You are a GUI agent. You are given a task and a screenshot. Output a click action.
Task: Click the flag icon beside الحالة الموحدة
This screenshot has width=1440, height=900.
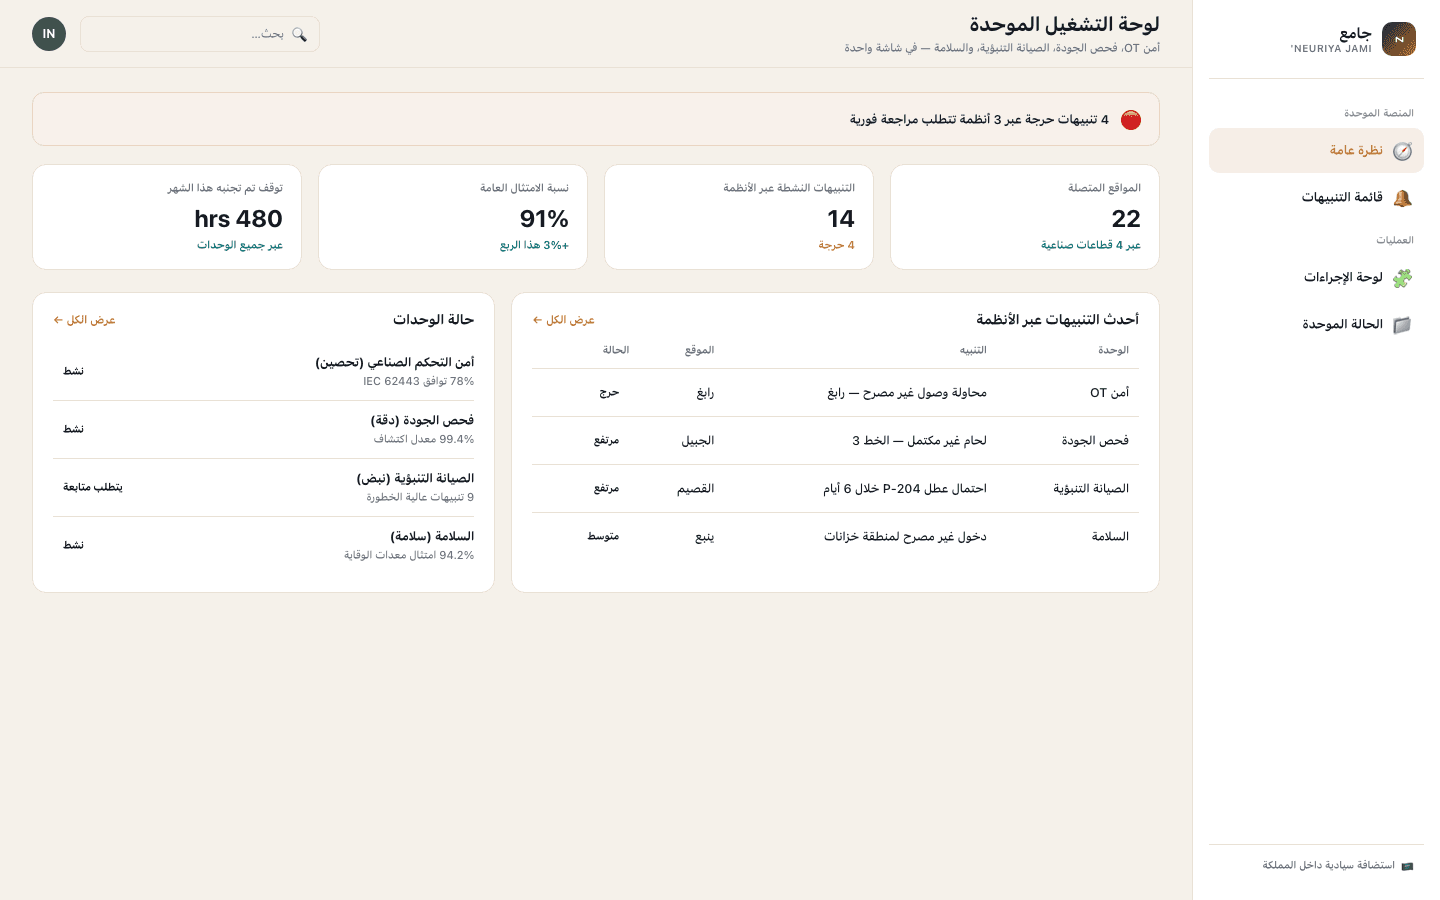[1403, 325]
